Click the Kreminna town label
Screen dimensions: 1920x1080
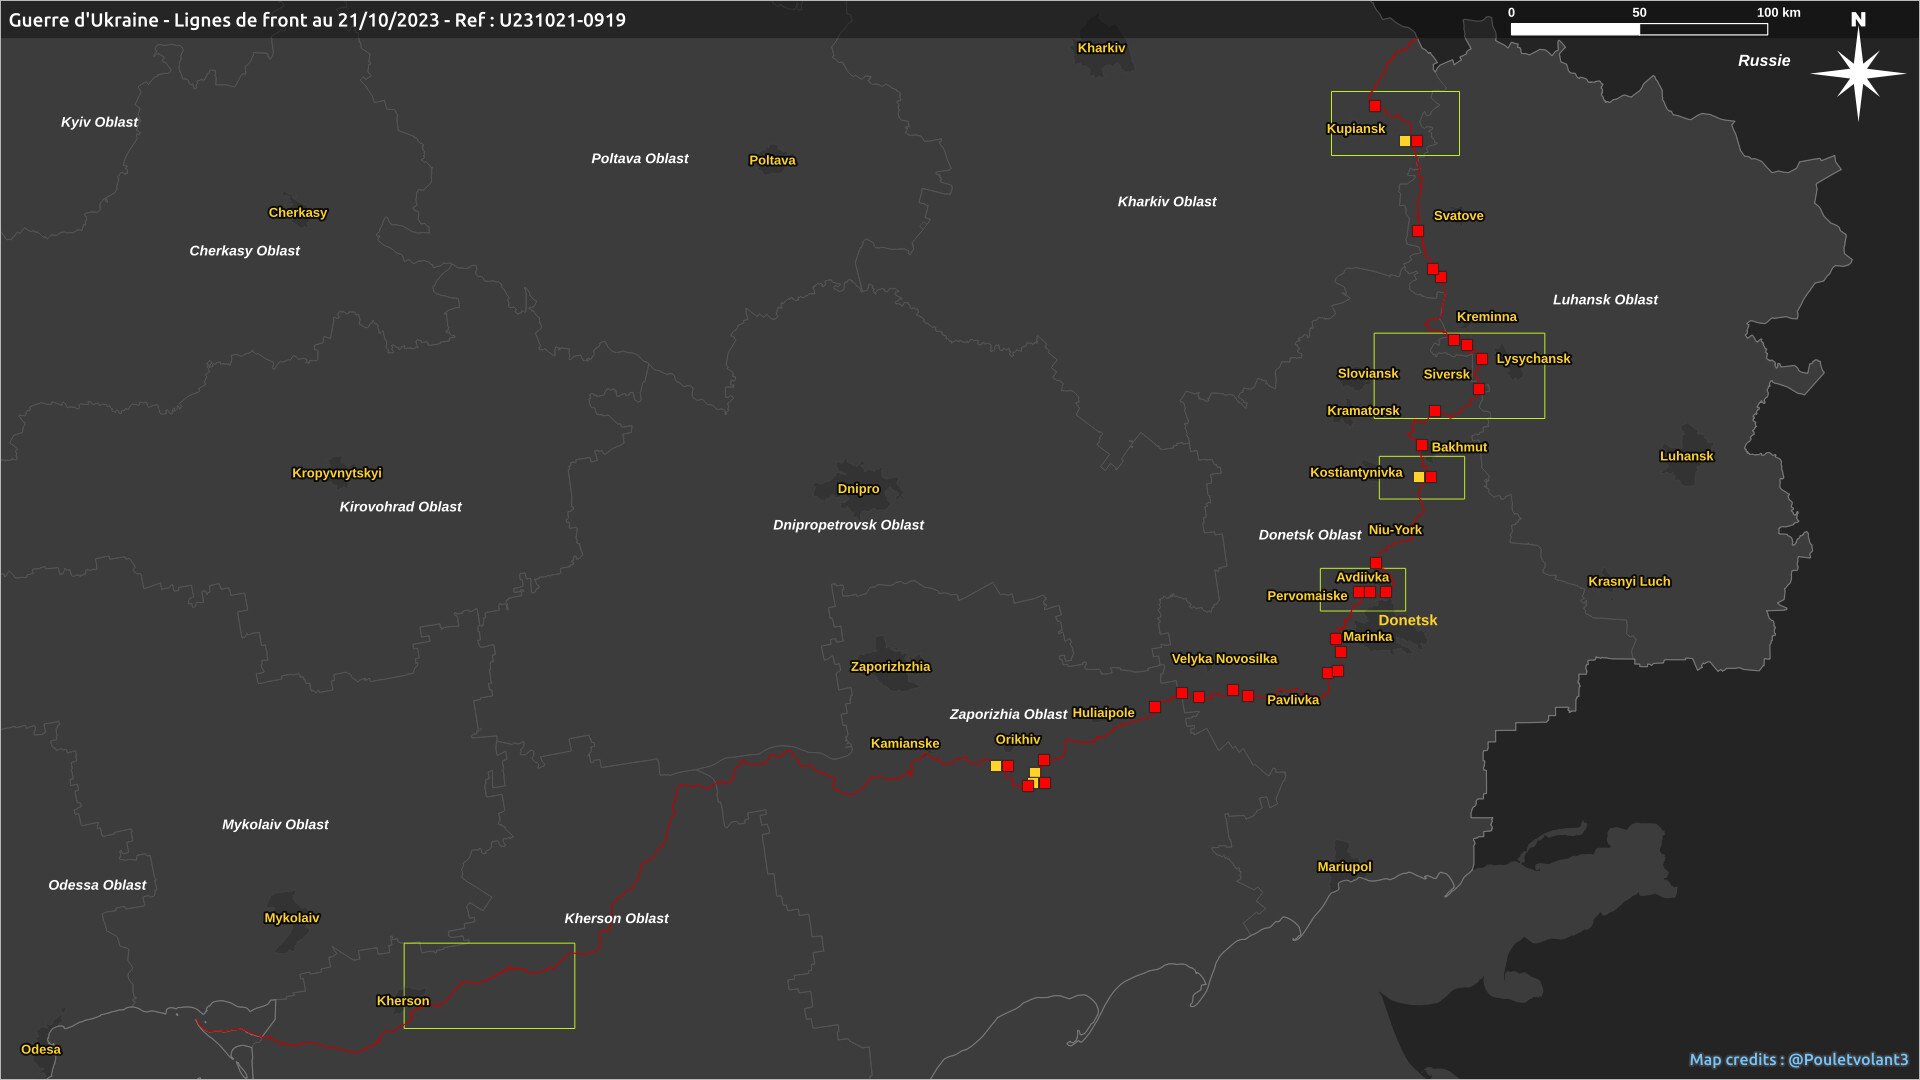coord(1486,317)
